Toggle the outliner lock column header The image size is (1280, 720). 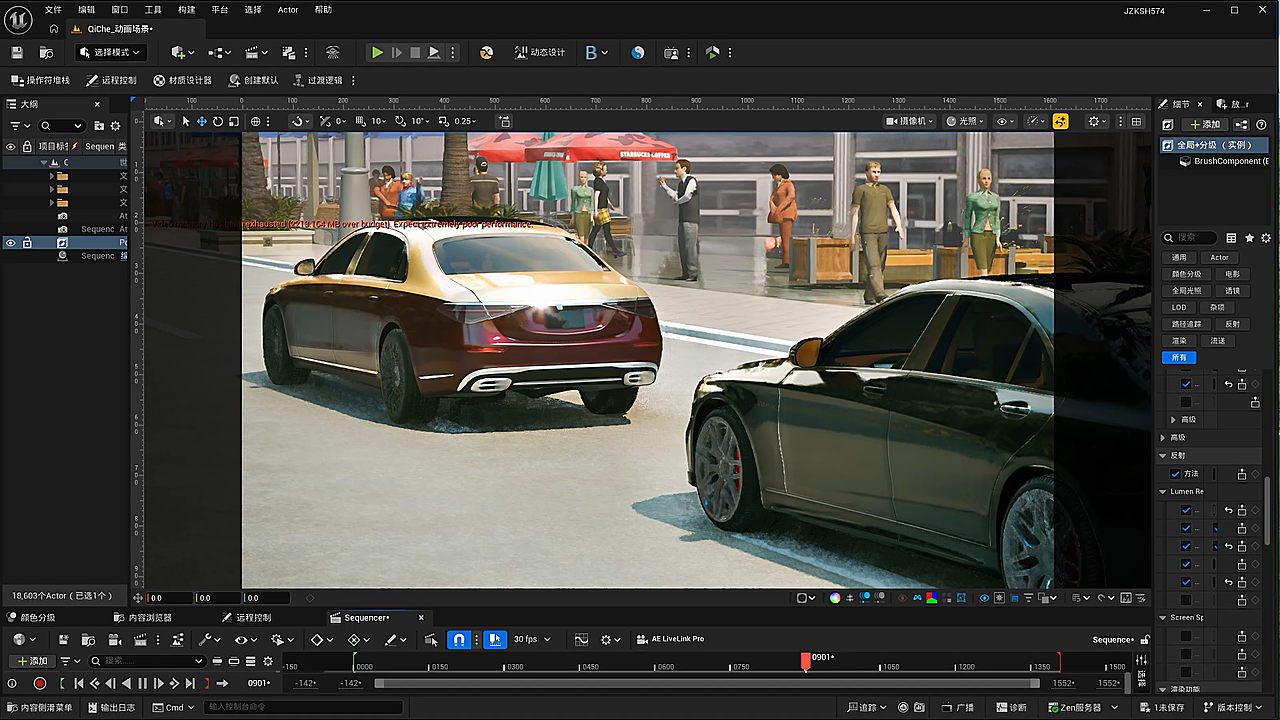click(27, 146)
